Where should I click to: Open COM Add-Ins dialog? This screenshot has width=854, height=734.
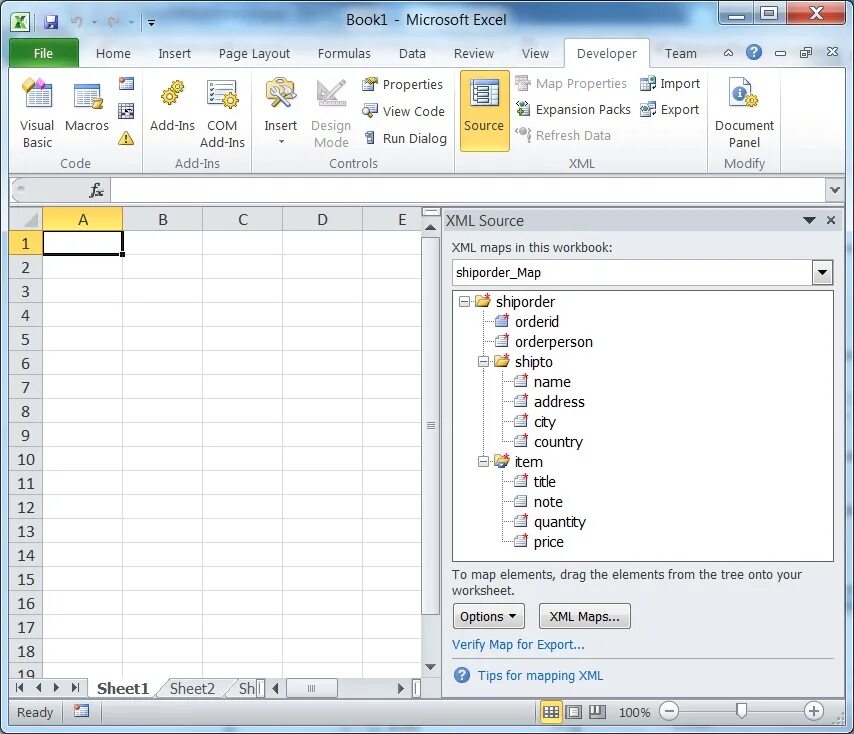[x=222, y=113]
